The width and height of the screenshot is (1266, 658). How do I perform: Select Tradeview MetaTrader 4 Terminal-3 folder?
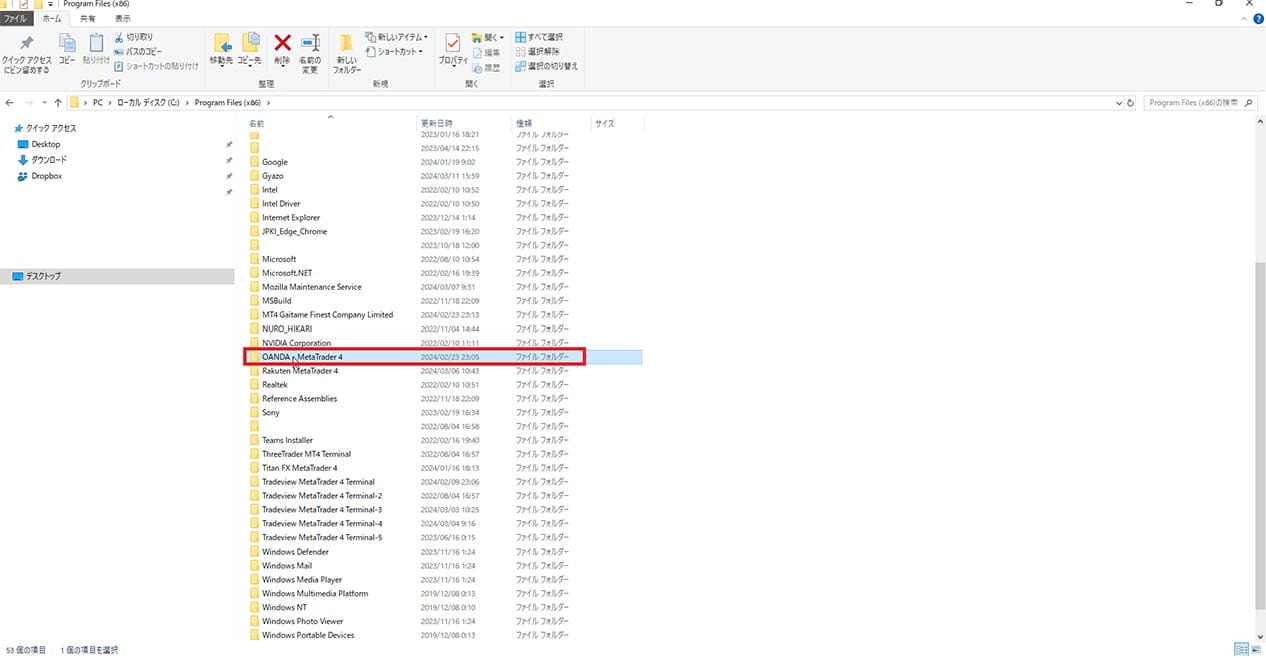click(x=322, y=510)
